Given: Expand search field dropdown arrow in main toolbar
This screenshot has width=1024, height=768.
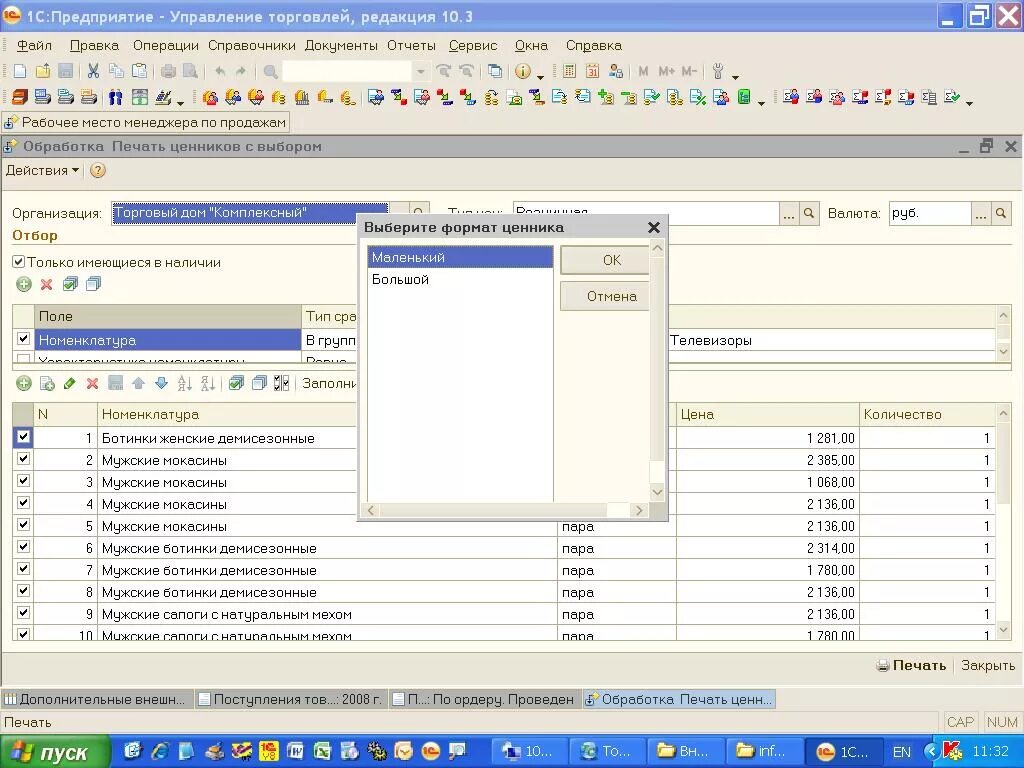Looking at the screenshot, I should click(421, 72).
